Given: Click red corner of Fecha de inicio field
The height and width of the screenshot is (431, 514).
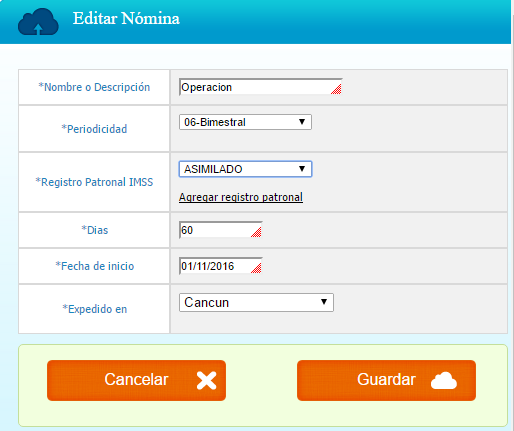Looking at the screenshot, I should pyautogui.click(x=256, y=268).
